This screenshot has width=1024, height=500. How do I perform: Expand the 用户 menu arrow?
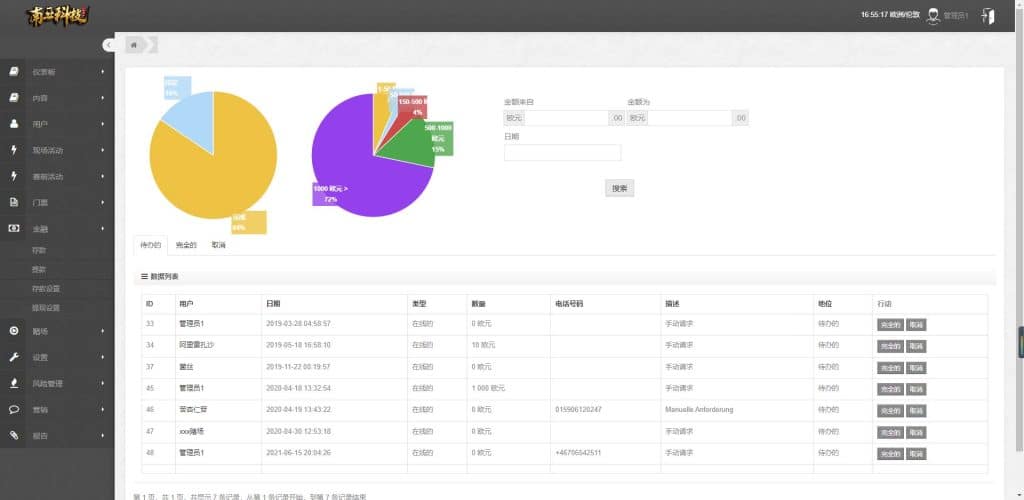103,124
